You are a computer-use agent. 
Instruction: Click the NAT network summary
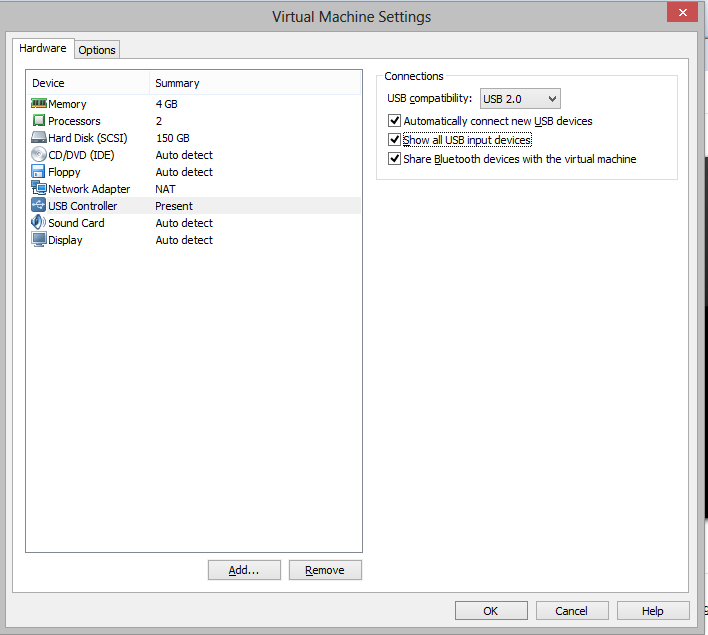pyautogui.click(x=165, y=189)
